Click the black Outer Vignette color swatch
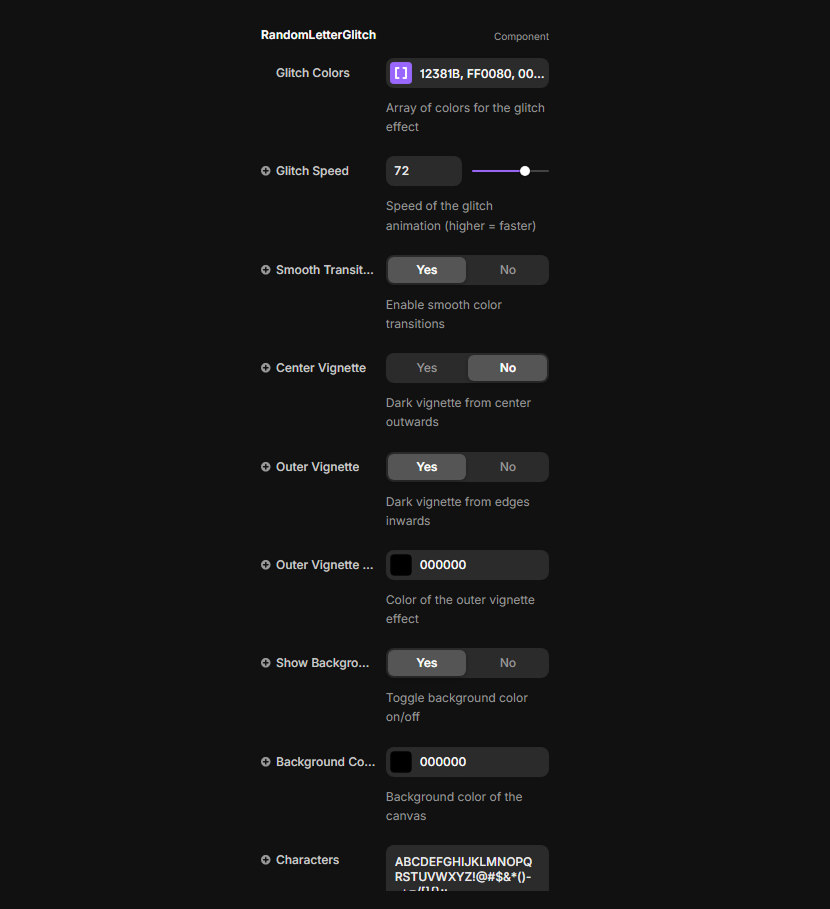Image resolution: width=830 pixels, height=909 pixels. coord(401,565)
